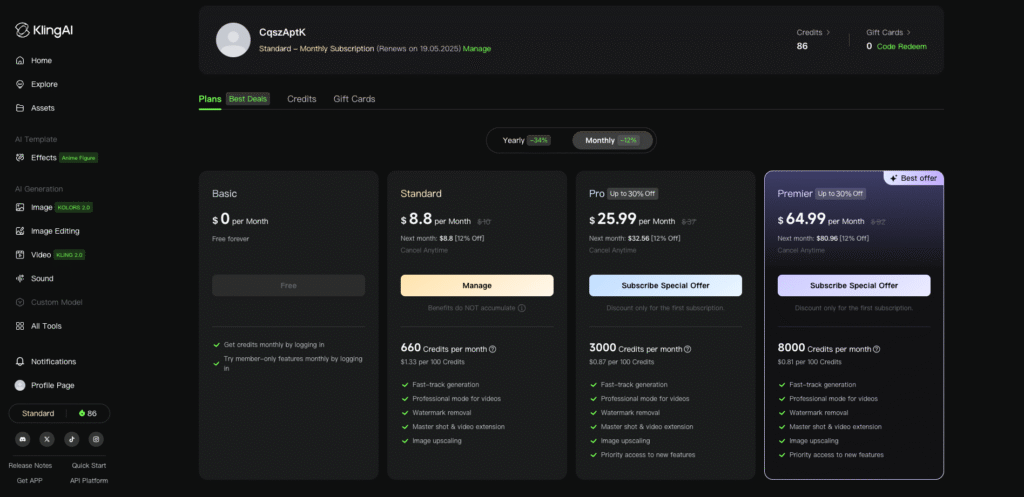
Task: Open the Assets section icon
Action: (x=20, y=108)
